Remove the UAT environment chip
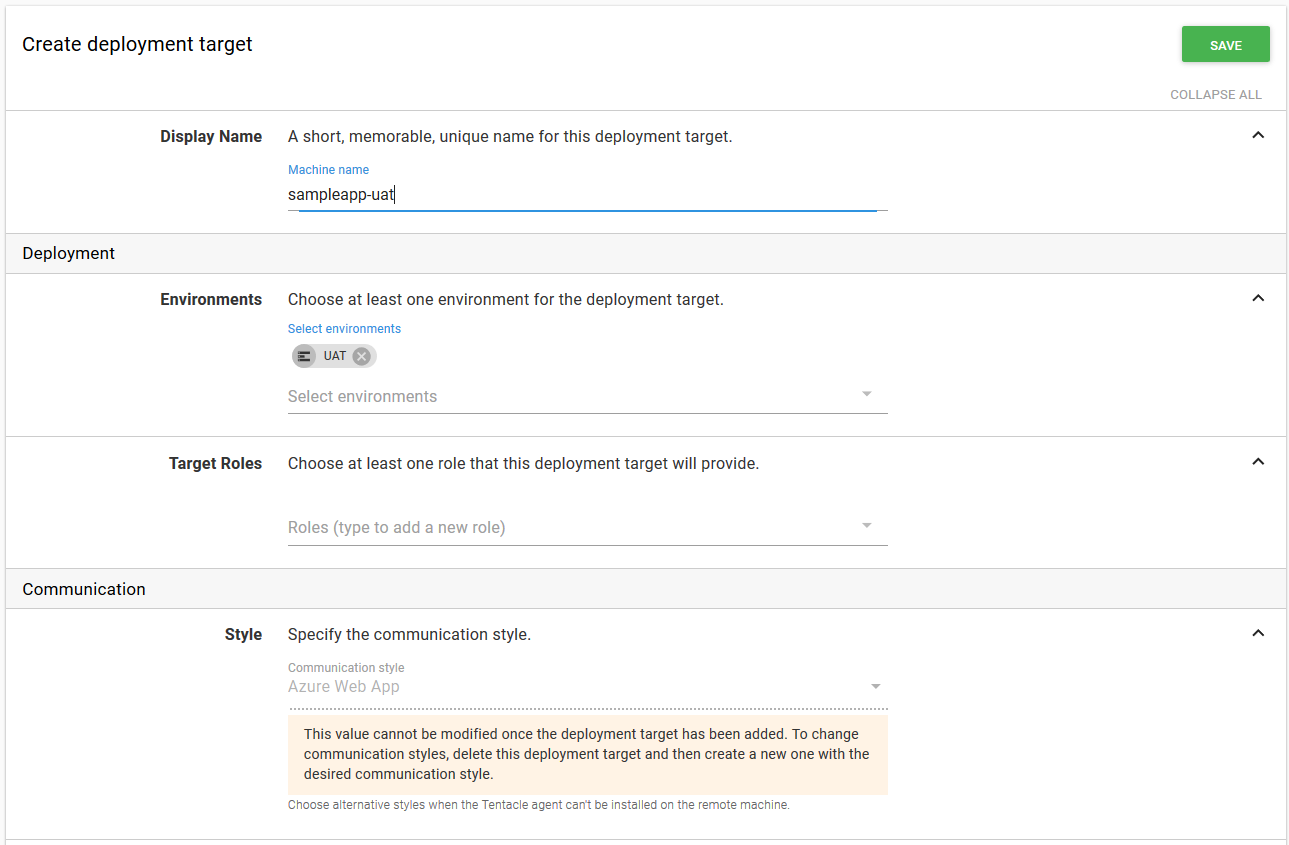Viewport: 1289px width, 845px height. 361,356
